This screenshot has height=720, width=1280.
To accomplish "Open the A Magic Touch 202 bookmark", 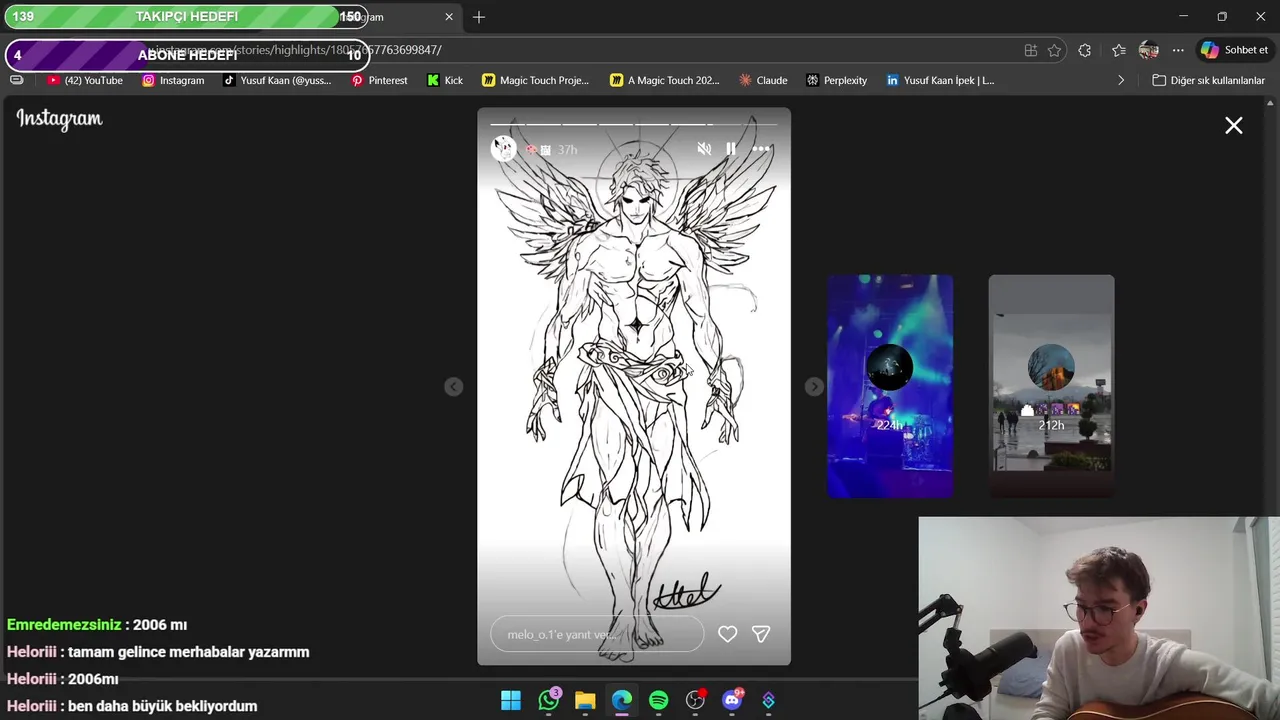I will (665, 80).
